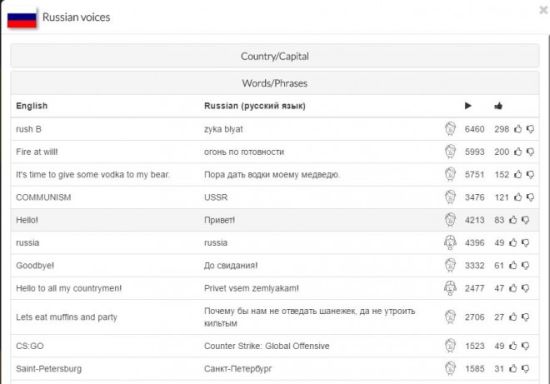Viewport: 550px width, 384px height.
Task: Like the 'Saint-Petersburg' phrase
Action: point(513,369)
